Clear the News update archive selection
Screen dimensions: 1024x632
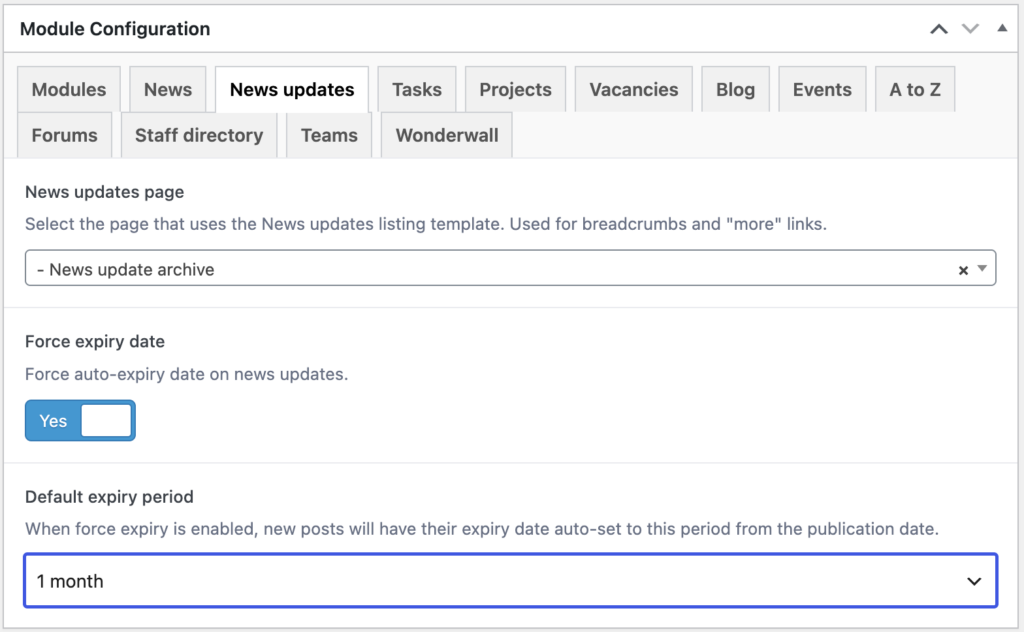pyautogui.click(x=963, y=270)
